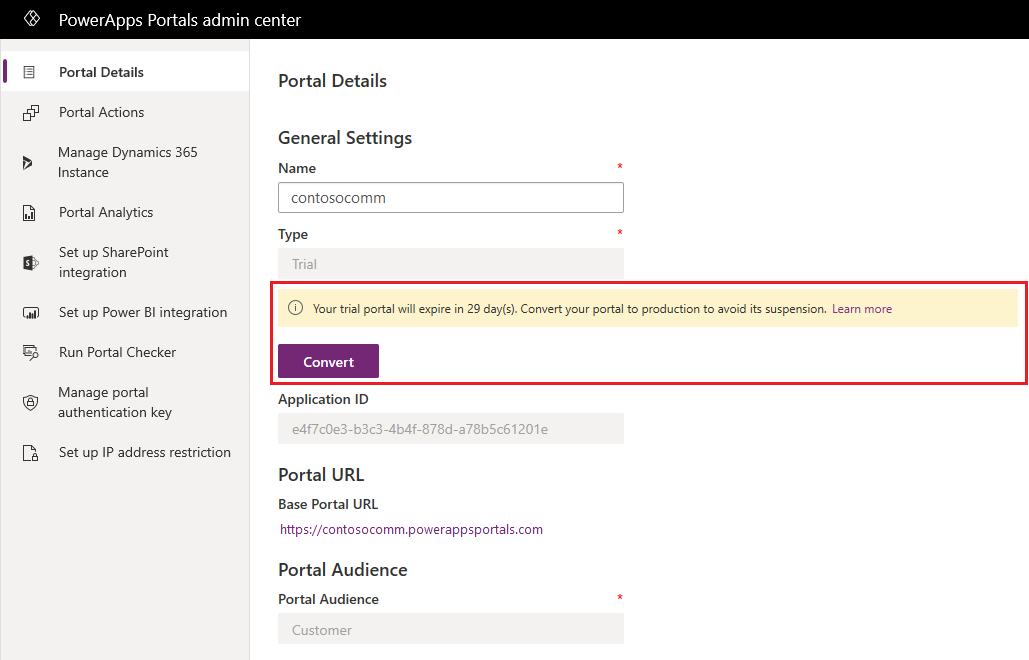The width and height of the screenshot is (1029, 660).
Task: Click the Portal Analytics chart icon
Action: tap(29, 213)
